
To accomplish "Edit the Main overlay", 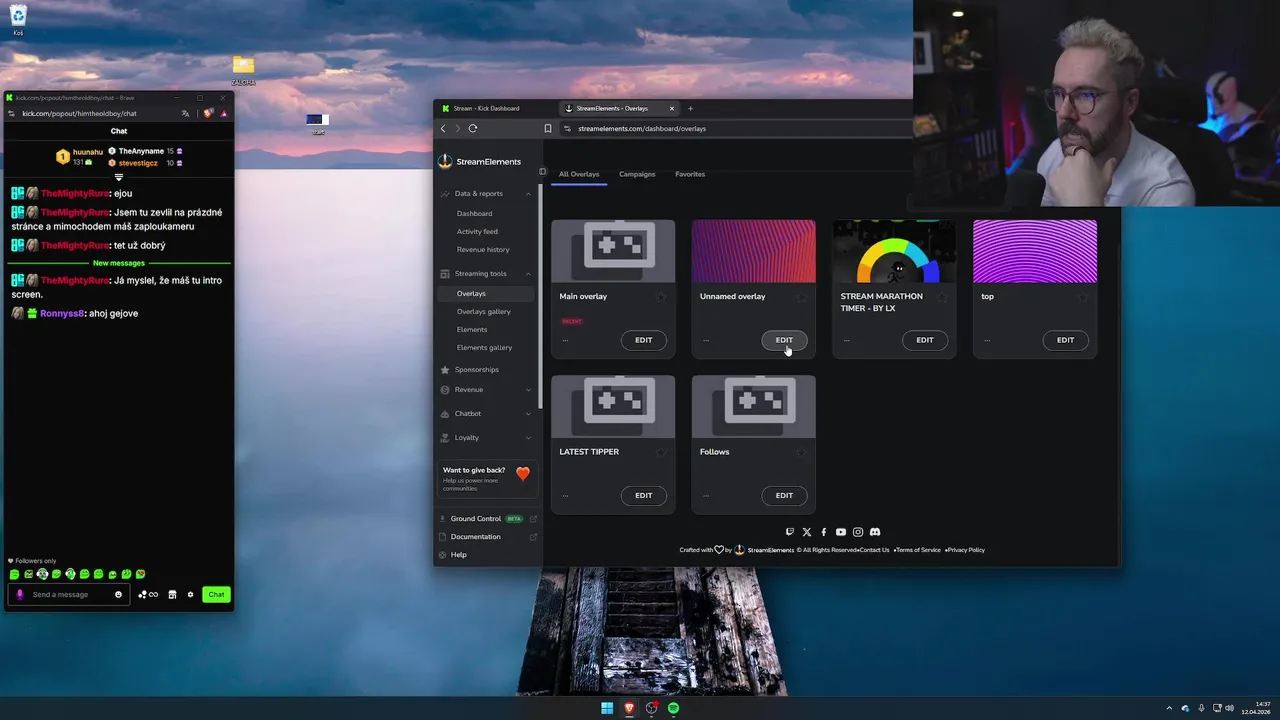I will coord(643,340).
